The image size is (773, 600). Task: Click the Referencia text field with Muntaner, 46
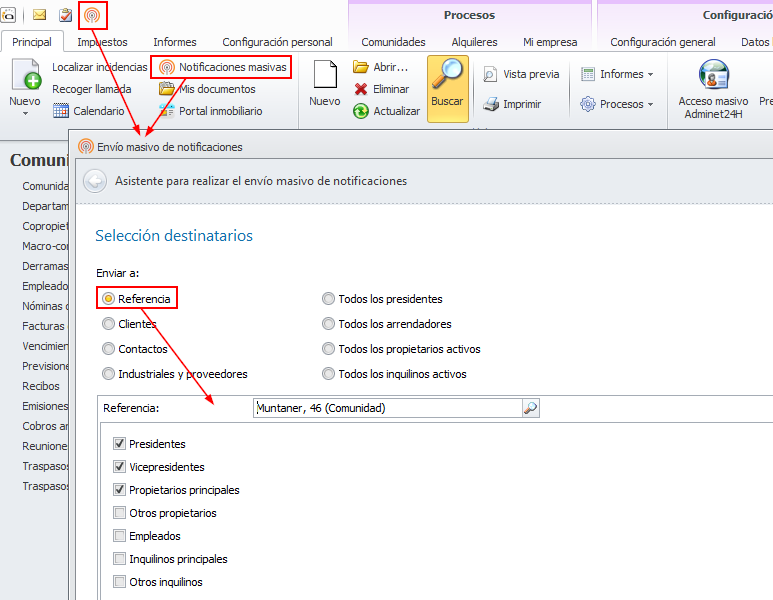387,408
